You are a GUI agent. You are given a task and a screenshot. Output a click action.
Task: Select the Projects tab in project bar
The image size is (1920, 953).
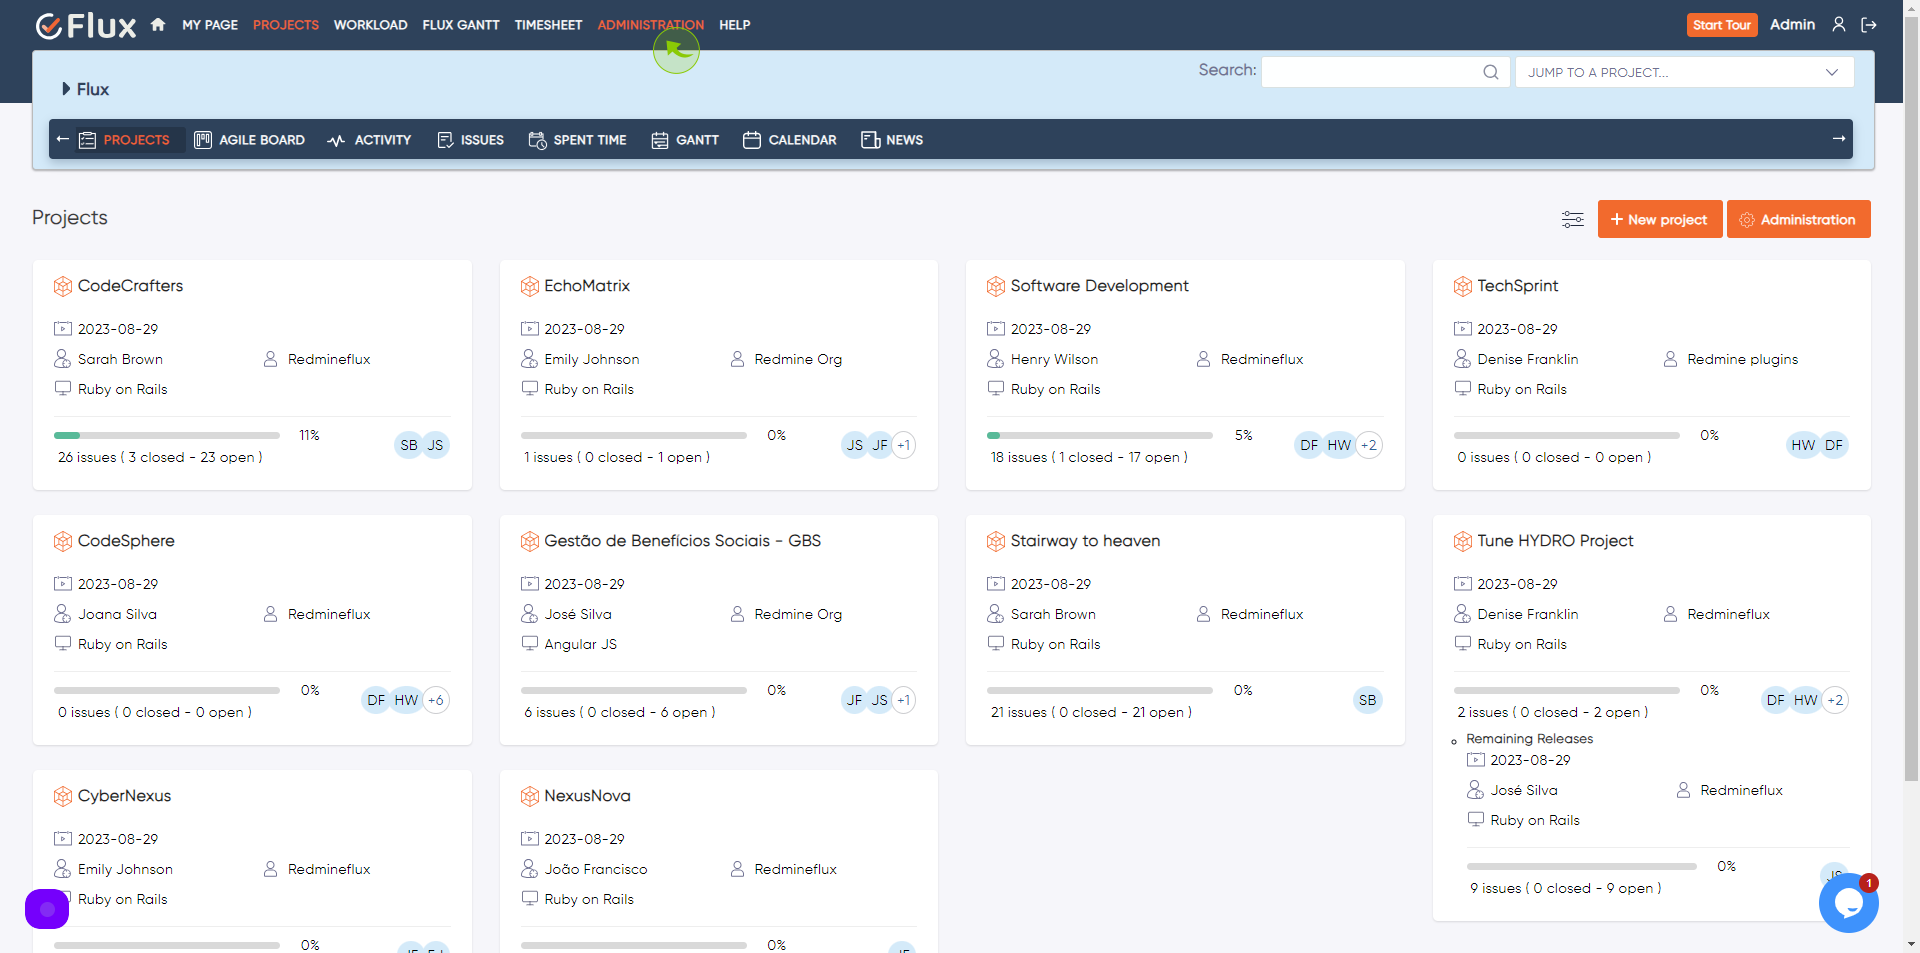point(125,140)
